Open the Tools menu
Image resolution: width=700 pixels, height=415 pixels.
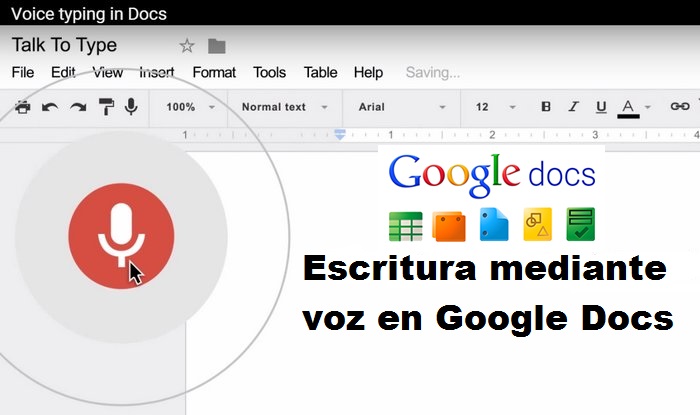pos(269,73)
